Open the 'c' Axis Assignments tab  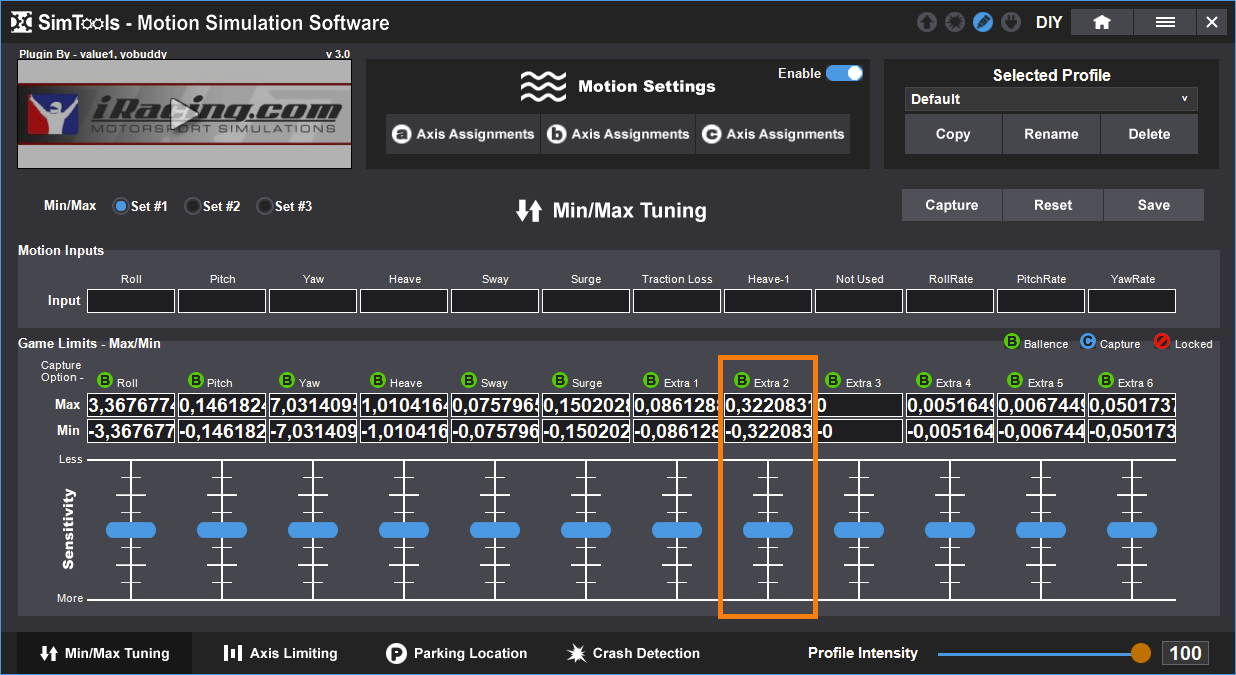pos(773,134)
